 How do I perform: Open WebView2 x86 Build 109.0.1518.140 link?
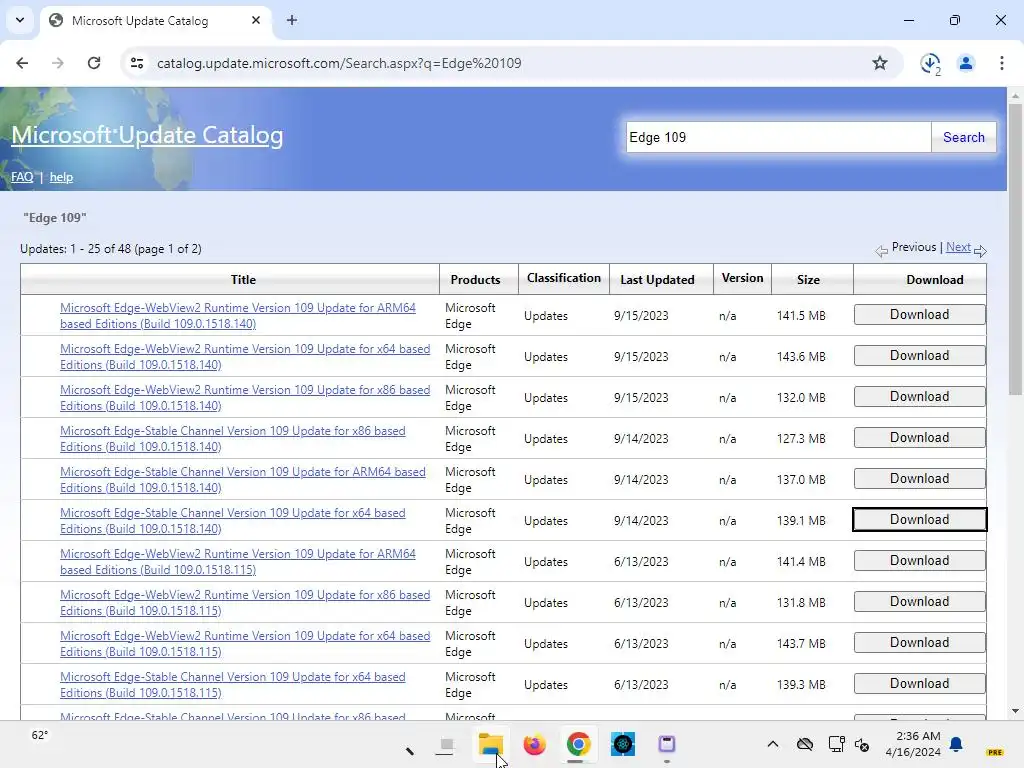245,398
